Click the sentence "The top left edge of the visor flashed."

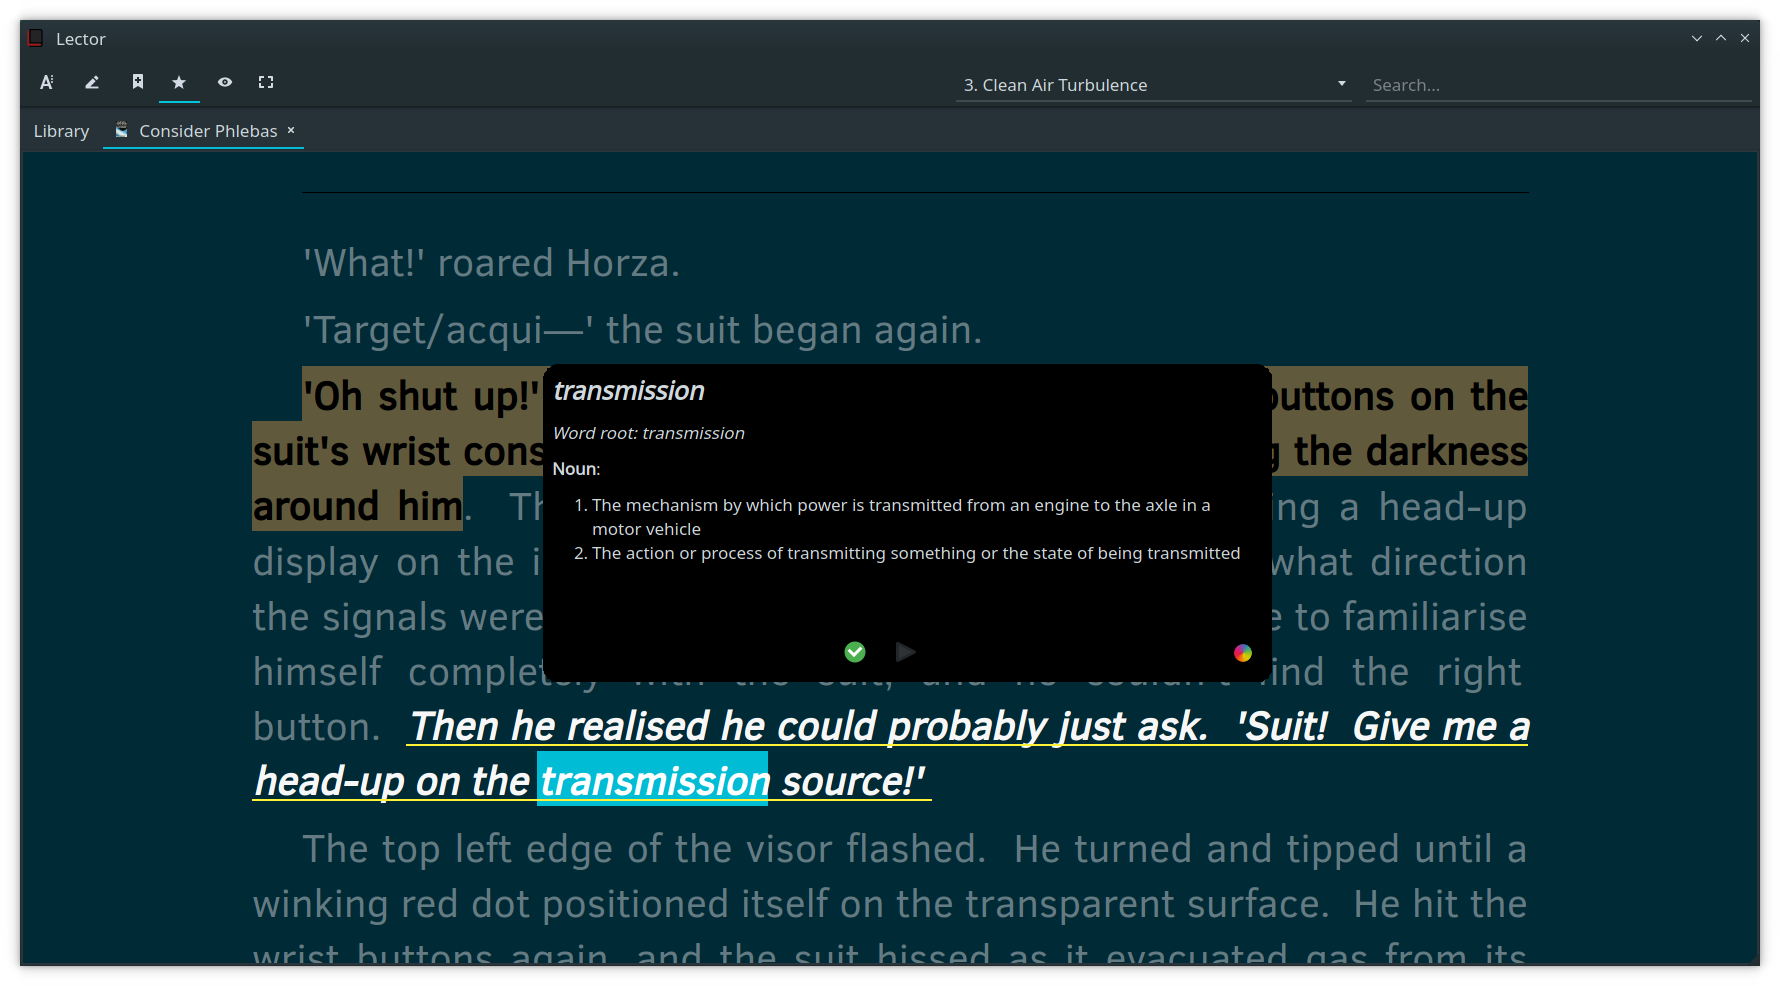point(644,849)
